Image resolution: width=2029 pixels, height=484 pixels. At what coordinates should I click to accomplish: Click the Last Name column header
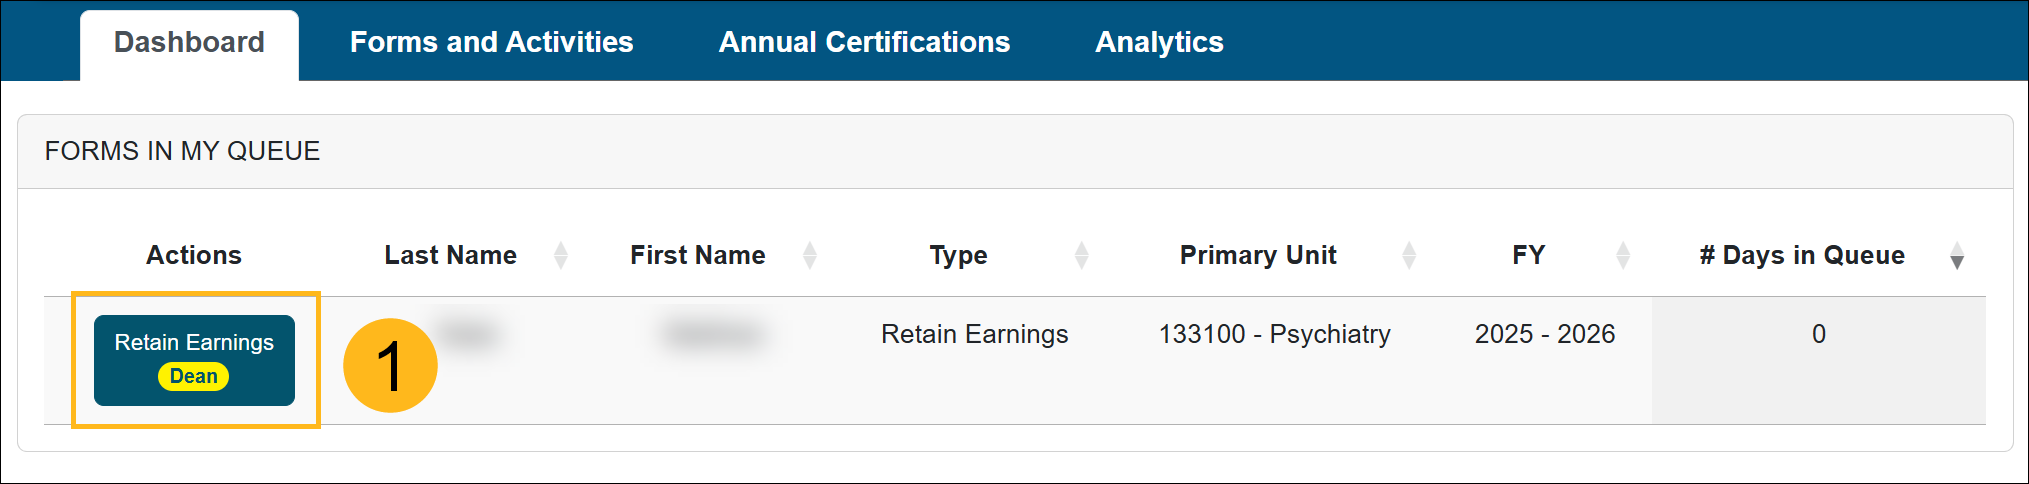pos(450,256)
